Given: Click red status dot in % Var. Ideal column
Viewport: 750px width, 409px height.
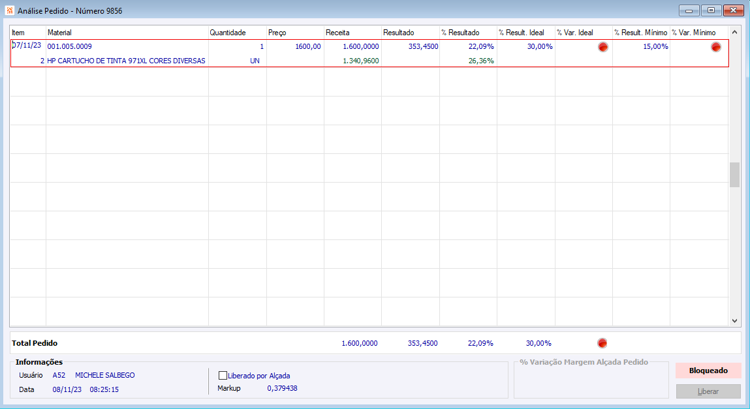Looking at the screenshot, I should tap(603, 47).
